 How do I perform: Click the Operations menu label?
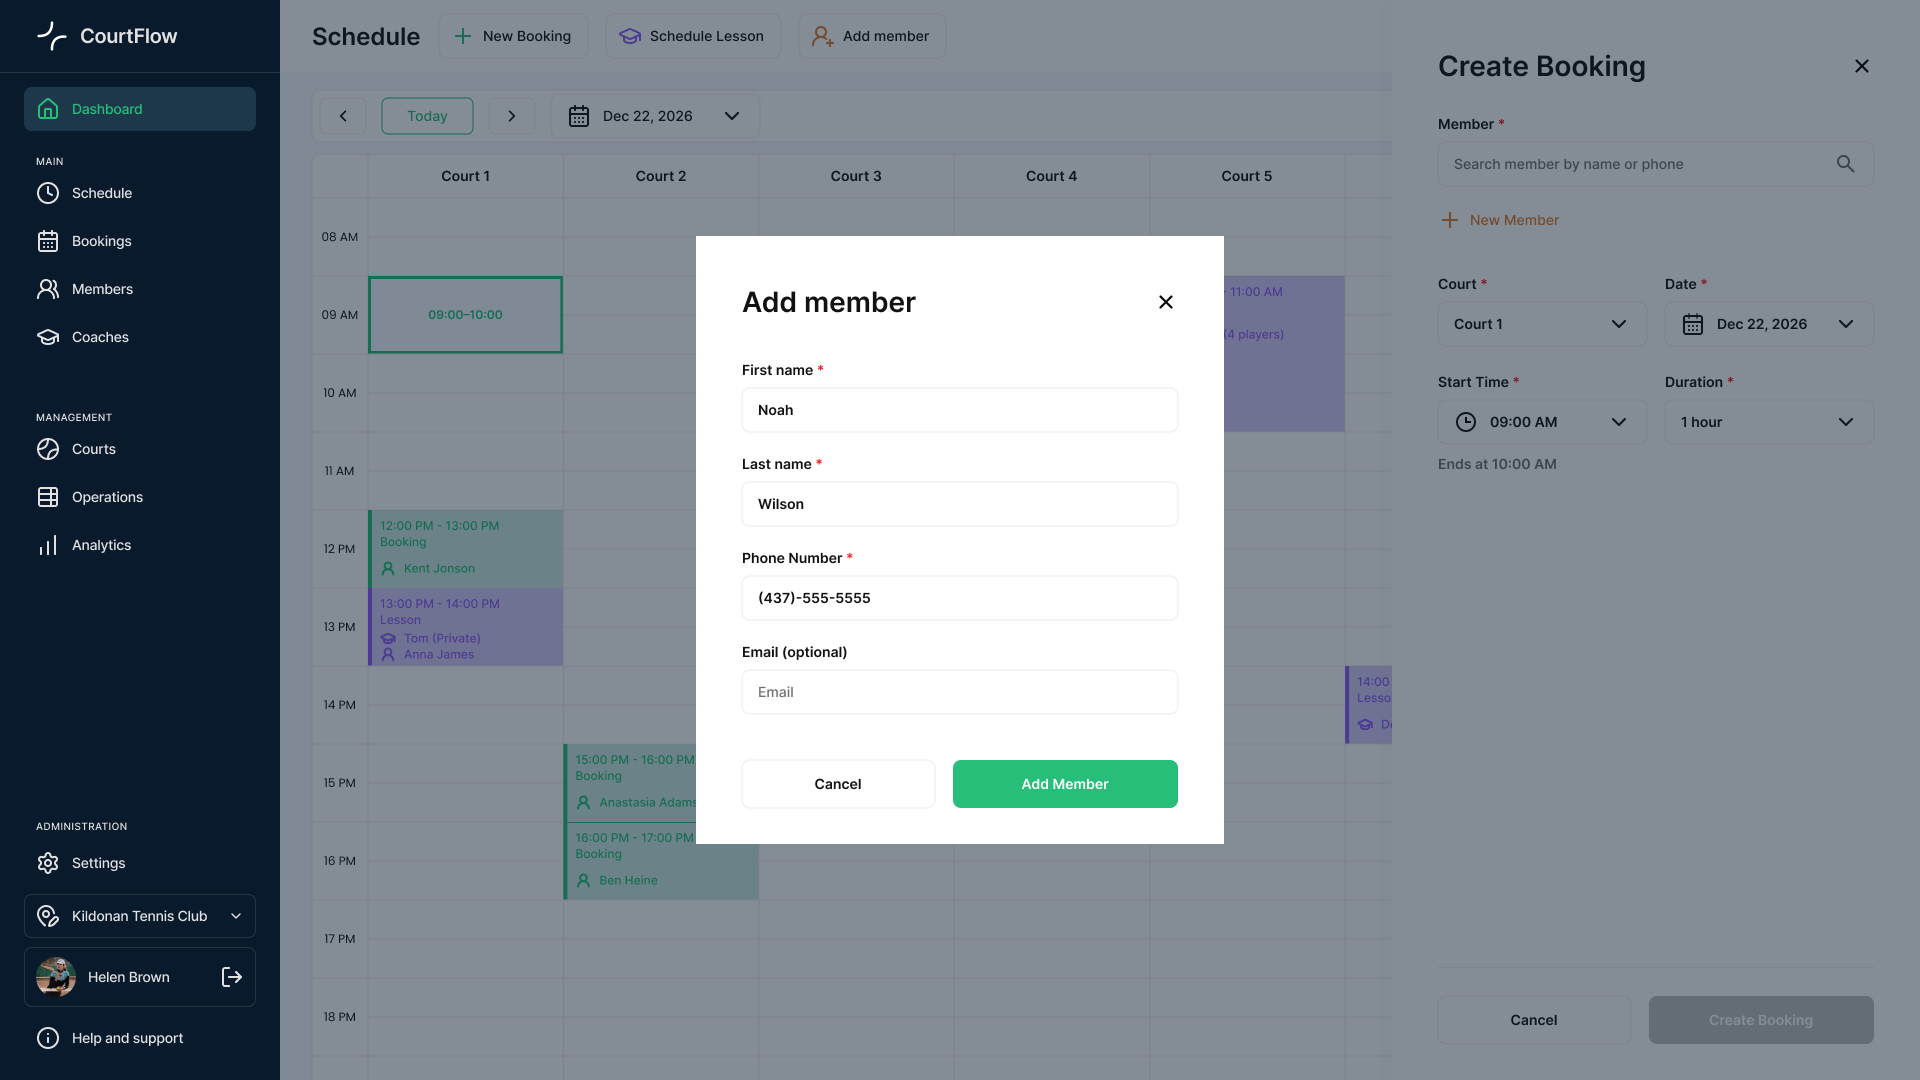107,497
